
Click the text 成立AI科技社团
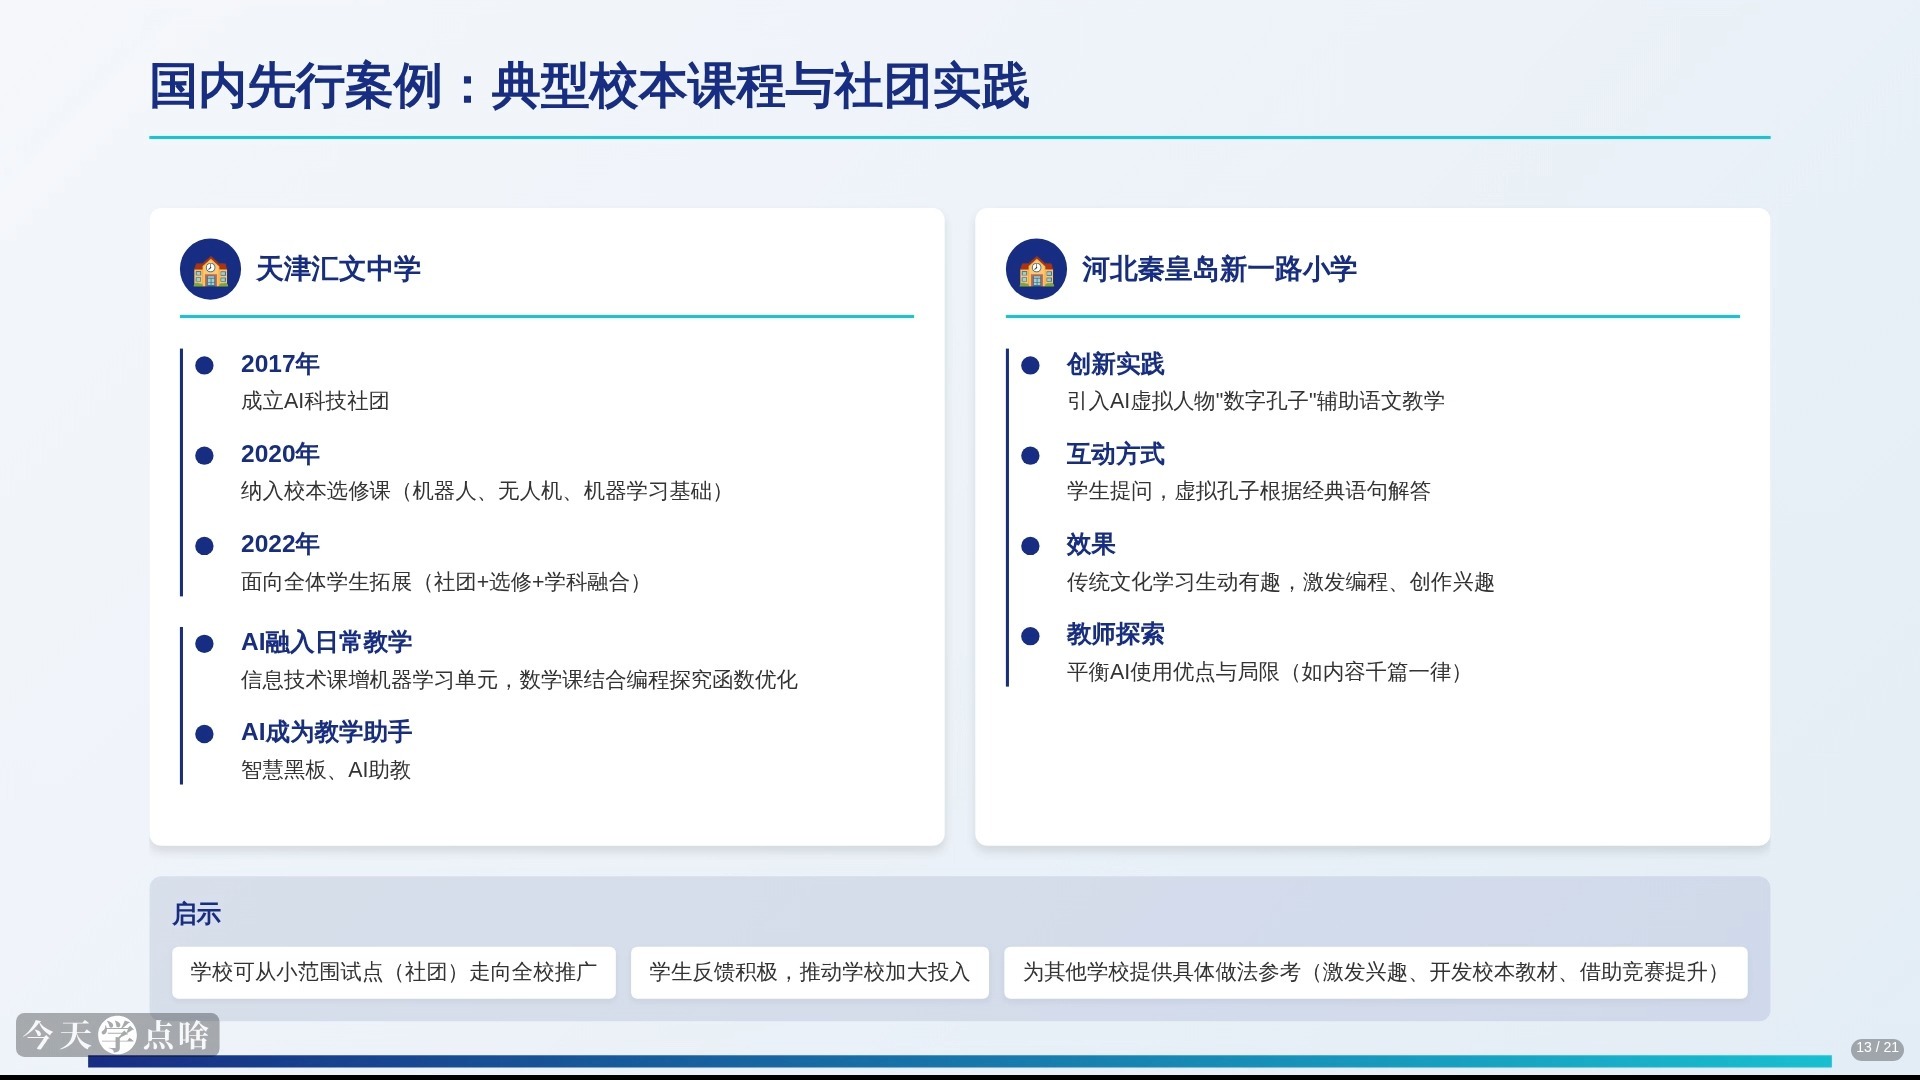[x=315, y=401]
